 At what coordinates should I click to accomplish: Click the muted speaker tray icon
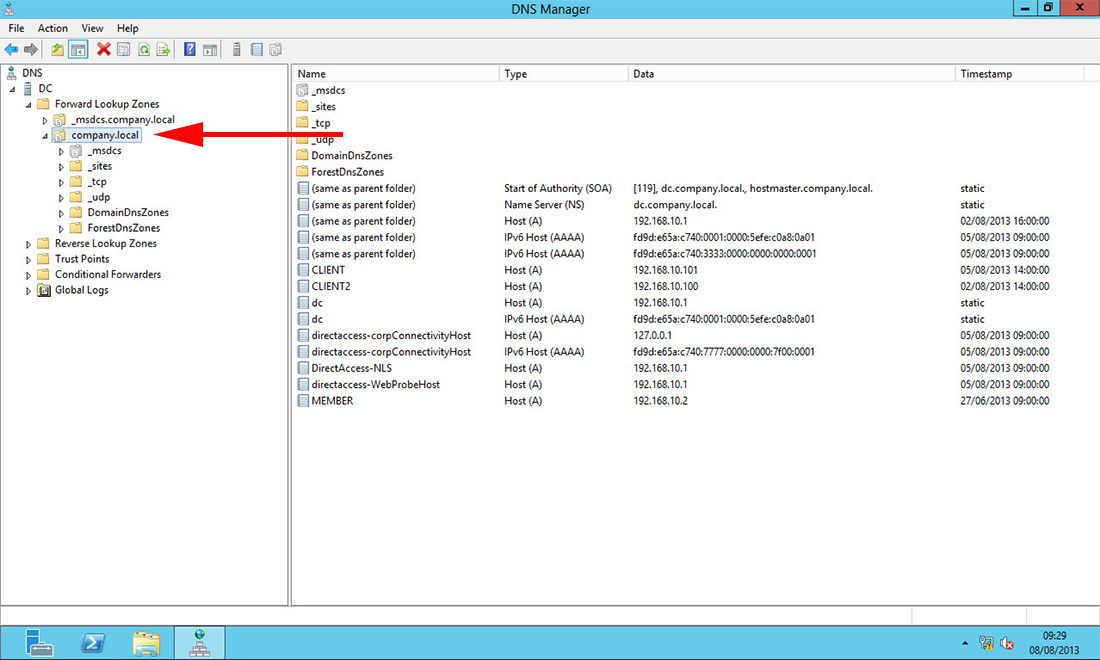coord(1007,643)
